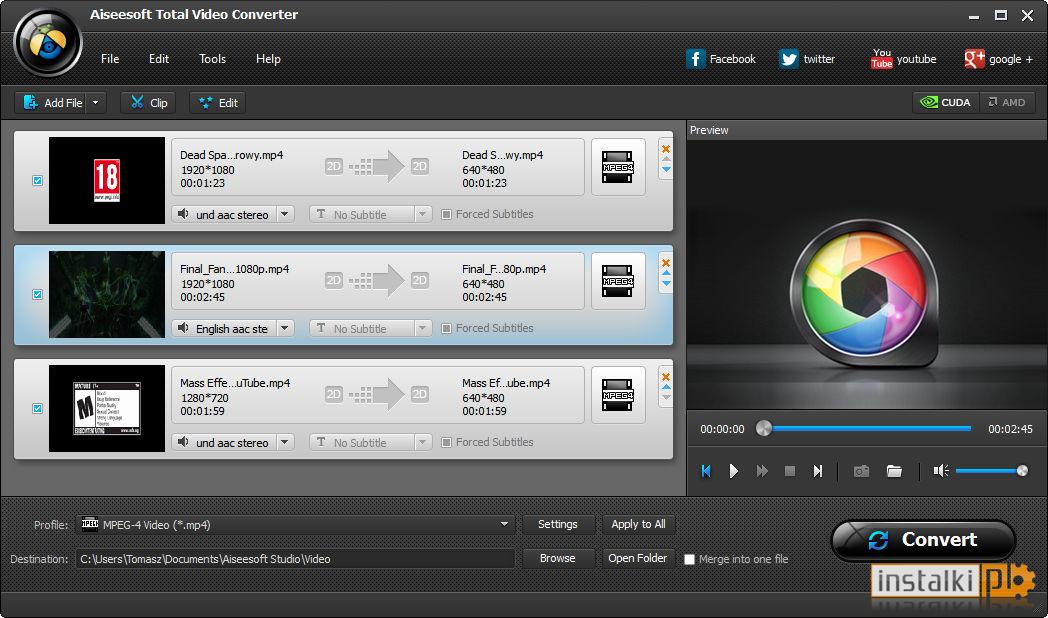This screenshot has height=618, width=1048.
Task: Uncheck the Dead Spa...rowy.mp4 file checkbox
Action: click(x=37, y=180)
